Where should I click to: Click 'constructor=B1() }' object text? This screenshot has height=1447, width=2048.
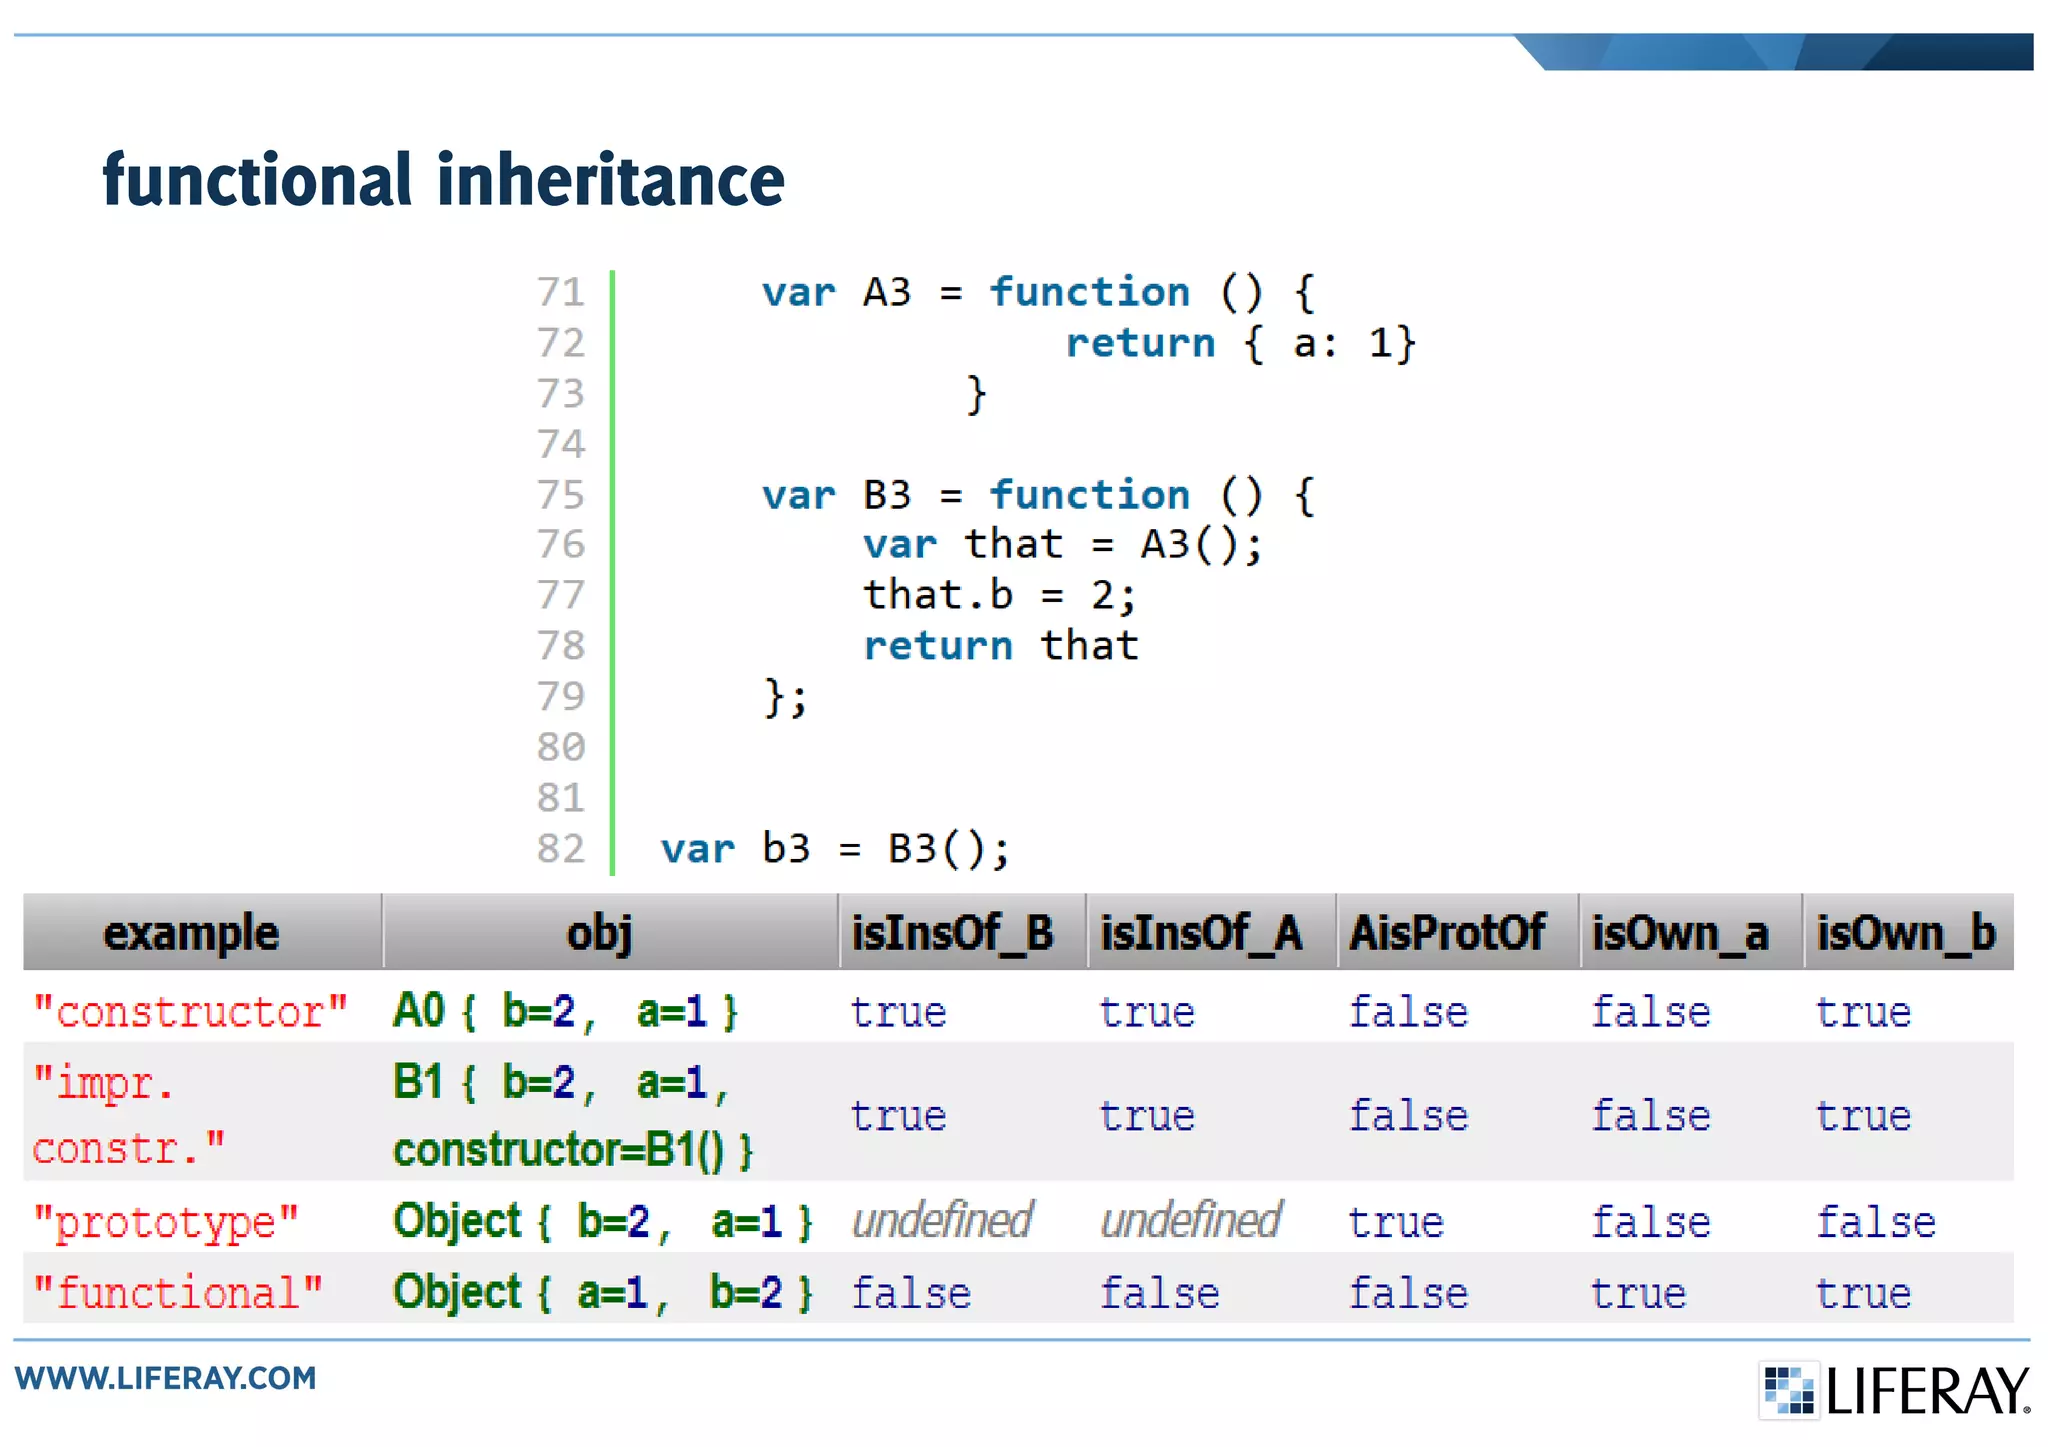click(x=572, y=1150)
